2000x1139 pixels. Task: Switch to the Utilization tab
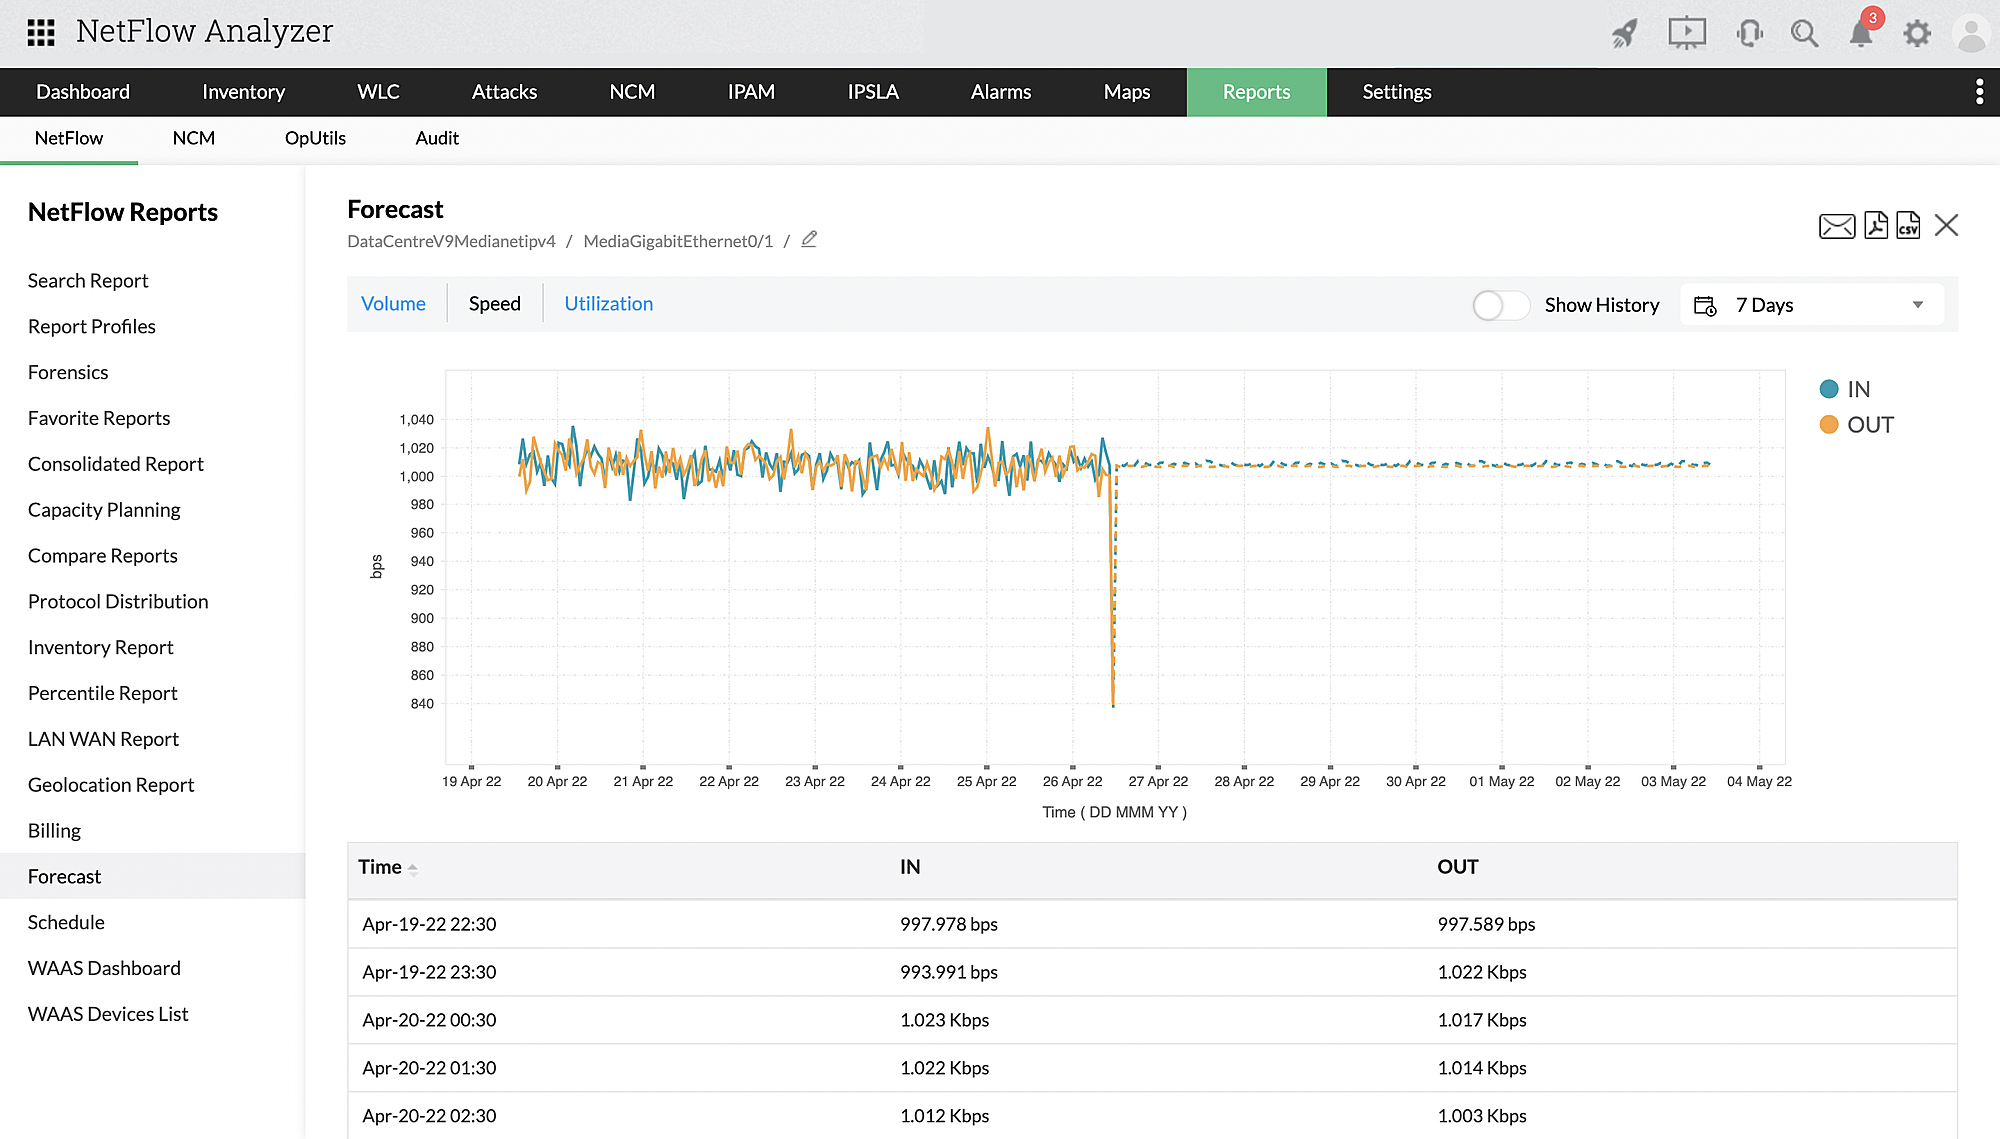pyautogui.click(x=608, y=304)
